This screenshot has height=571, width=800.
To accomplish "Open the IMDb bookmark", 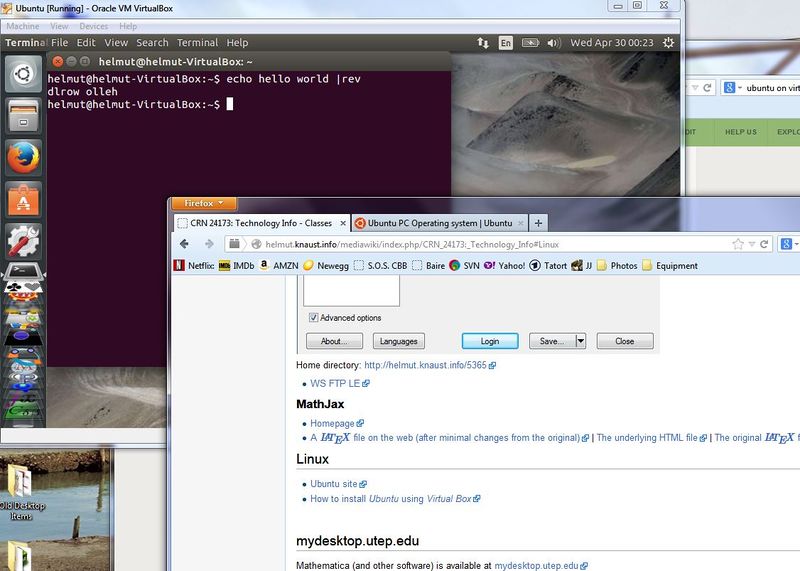I will 236,265.
